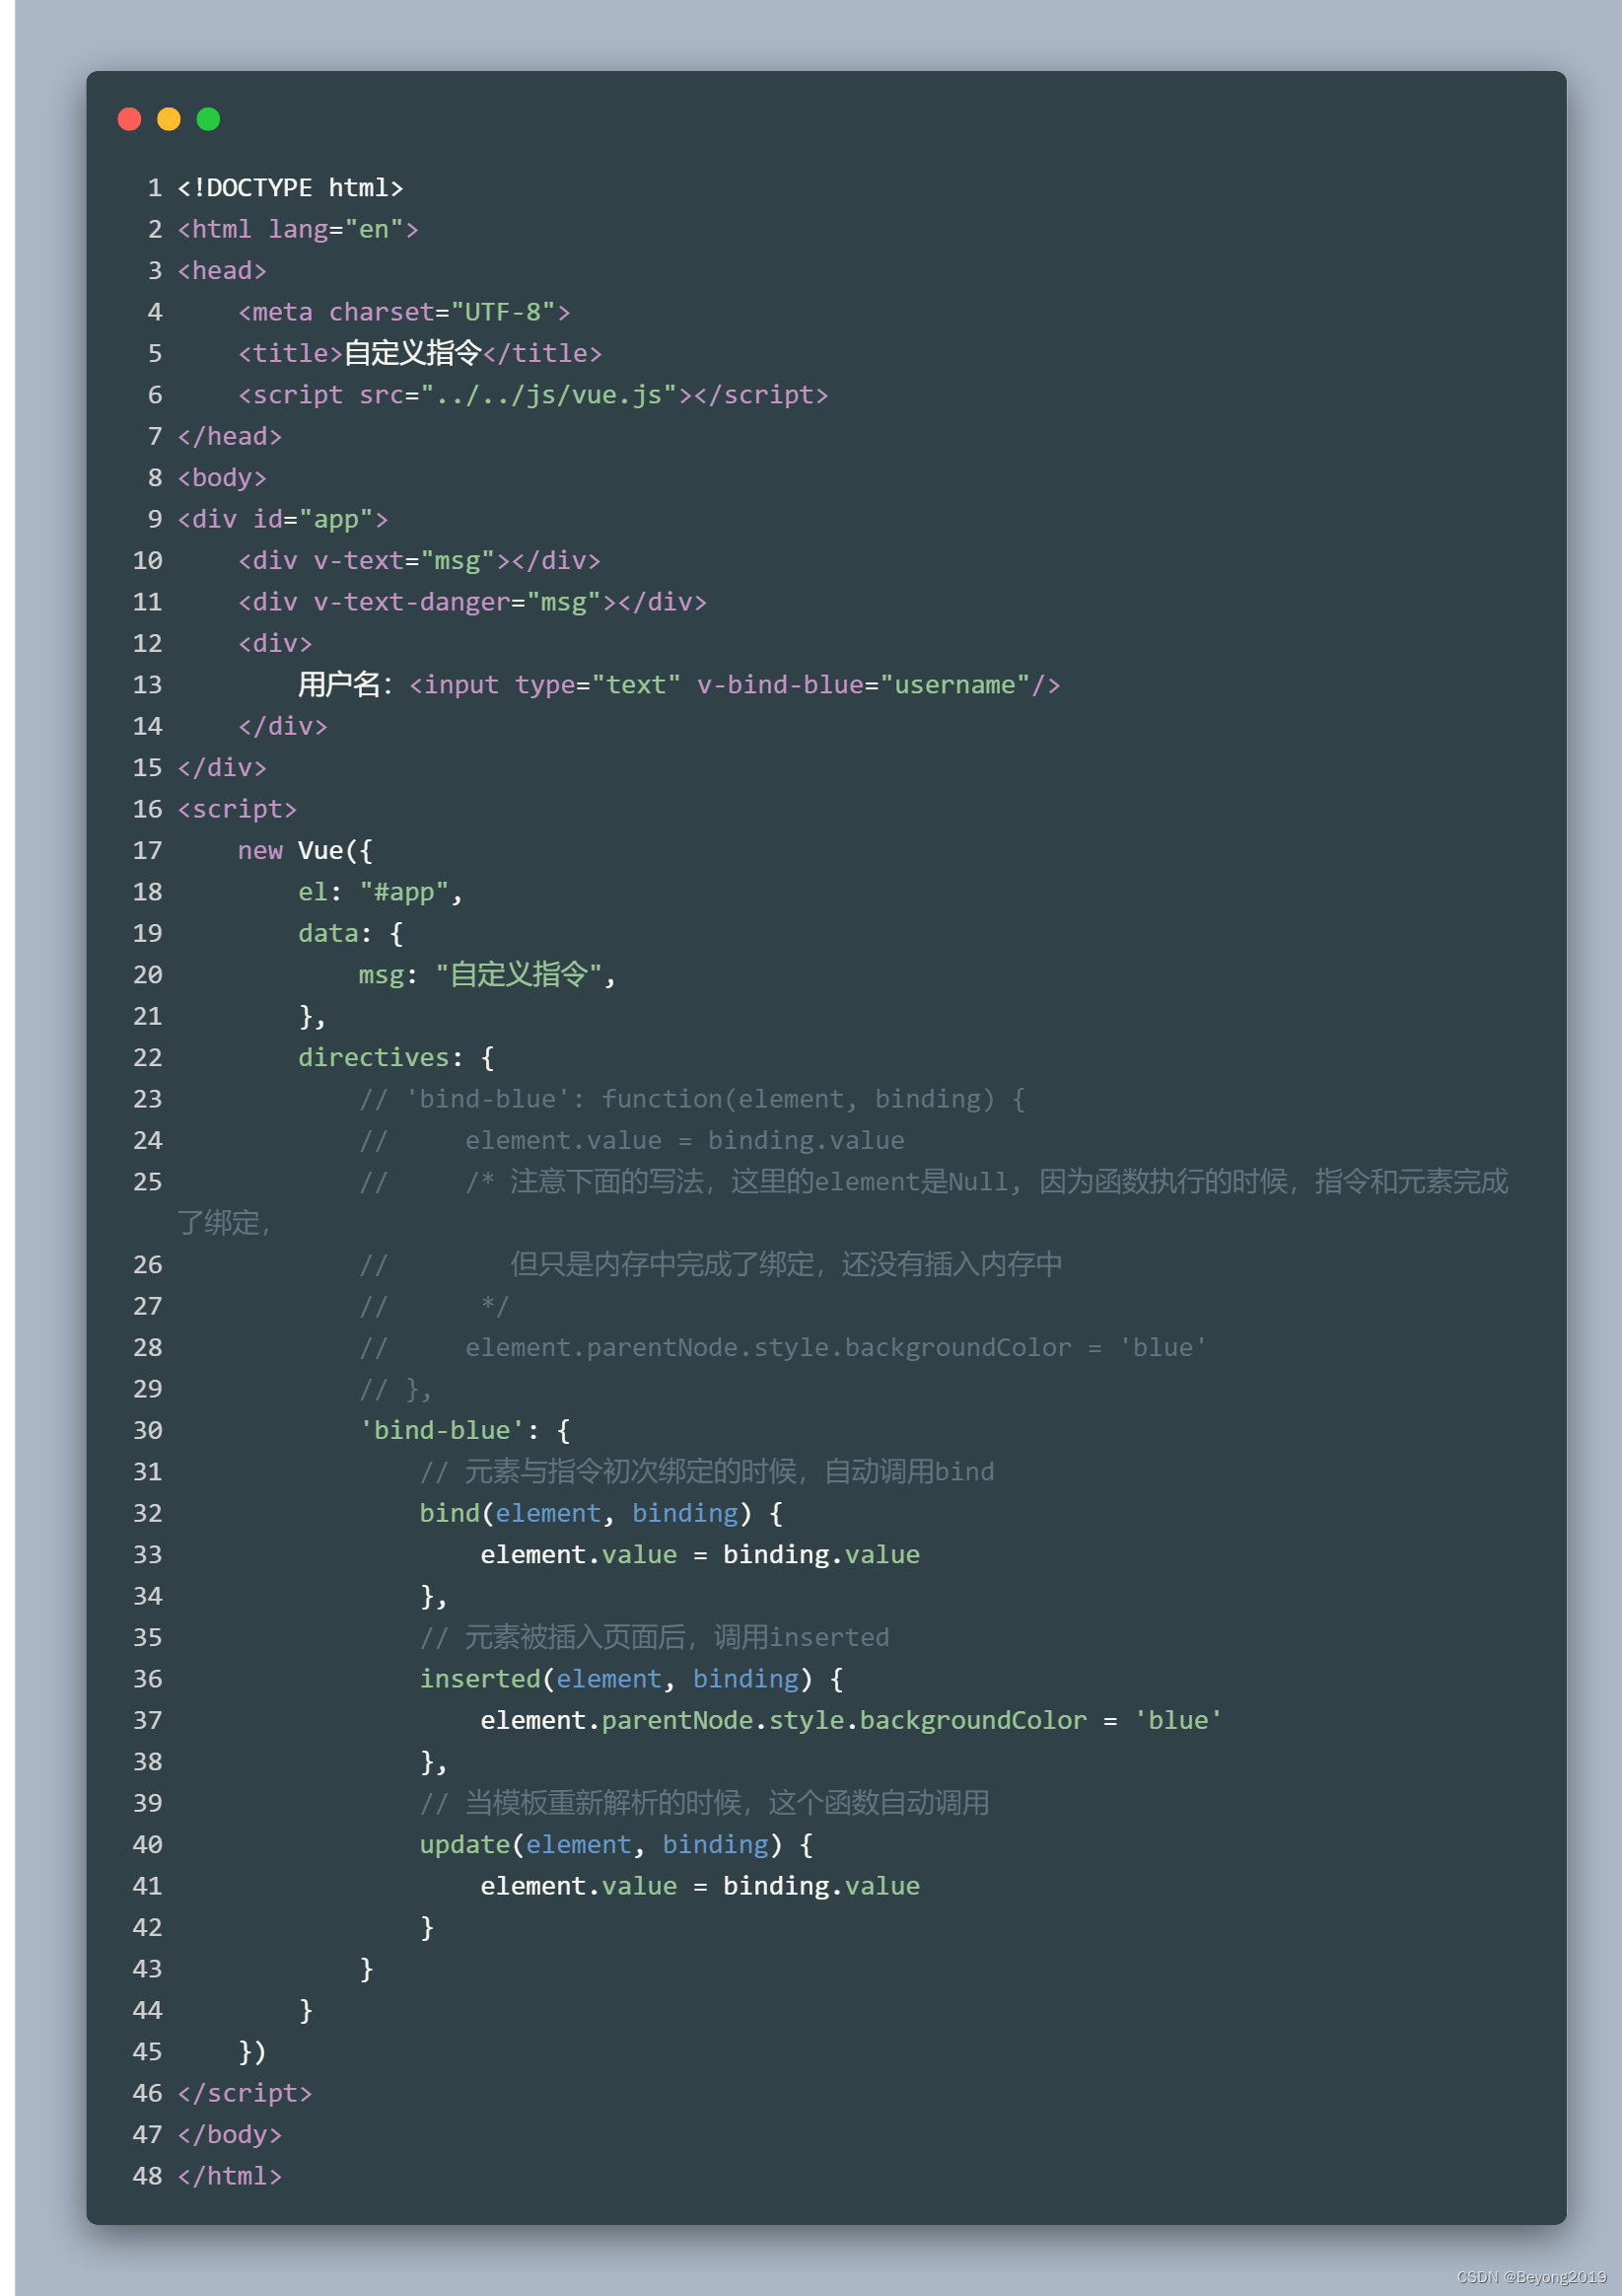
Task: Click the div id="app" line
Action: [283, 519]
